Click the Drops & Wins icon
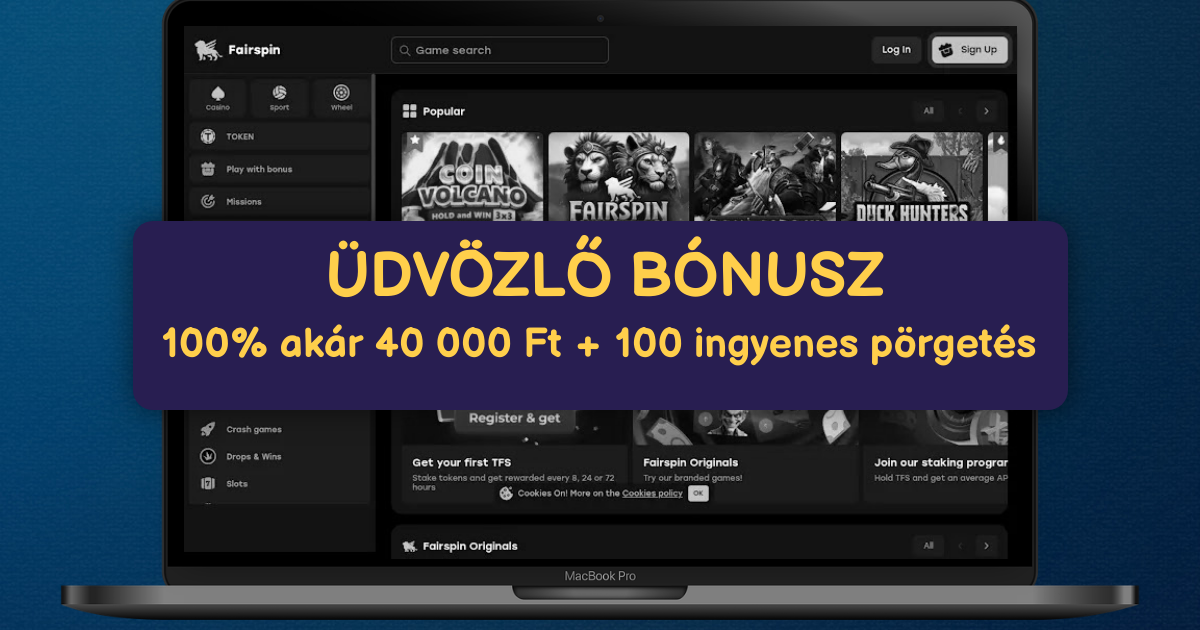The width and height of the screenshot is (1200, 630). 208,456
